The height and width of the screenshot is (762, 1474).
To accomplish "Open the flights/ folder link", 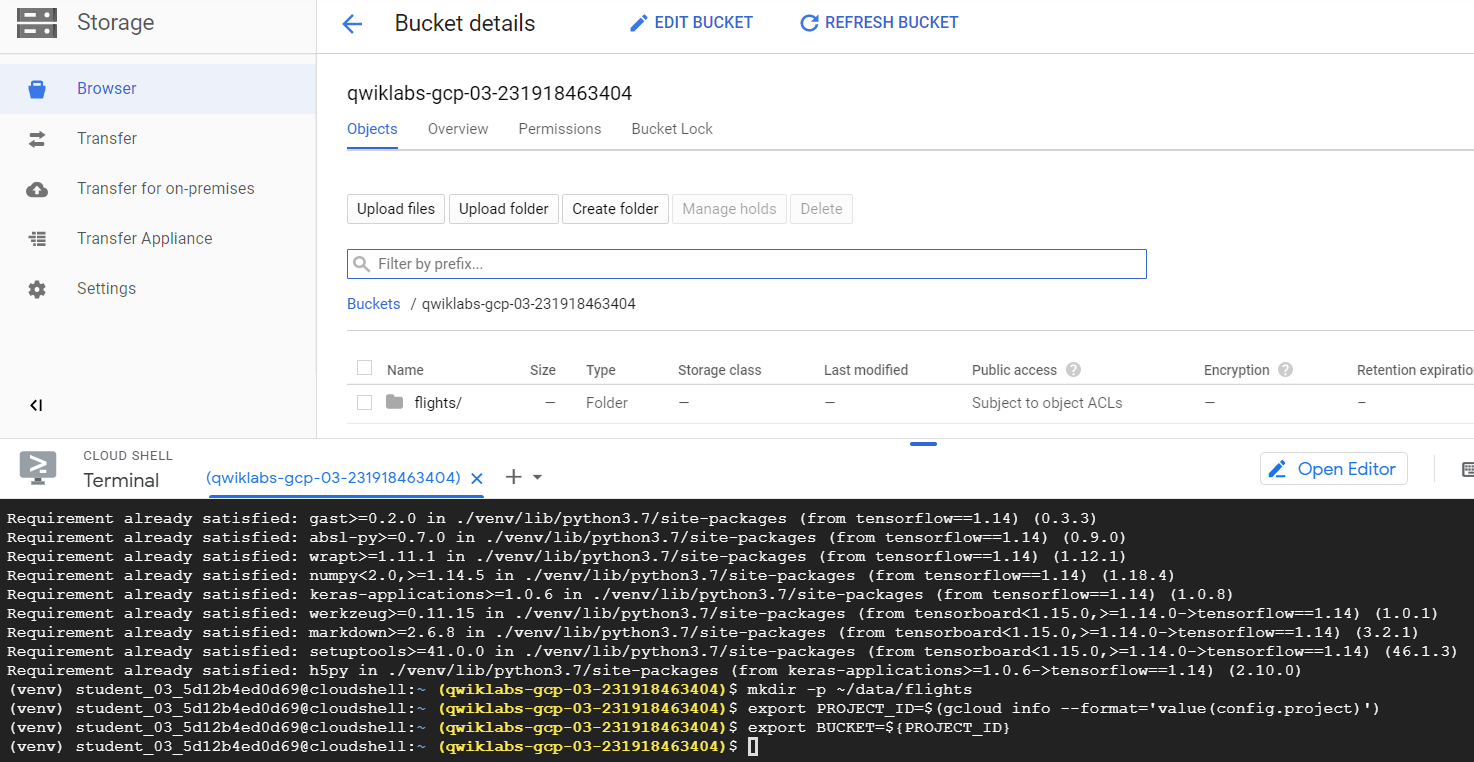I will click(437, 403).
